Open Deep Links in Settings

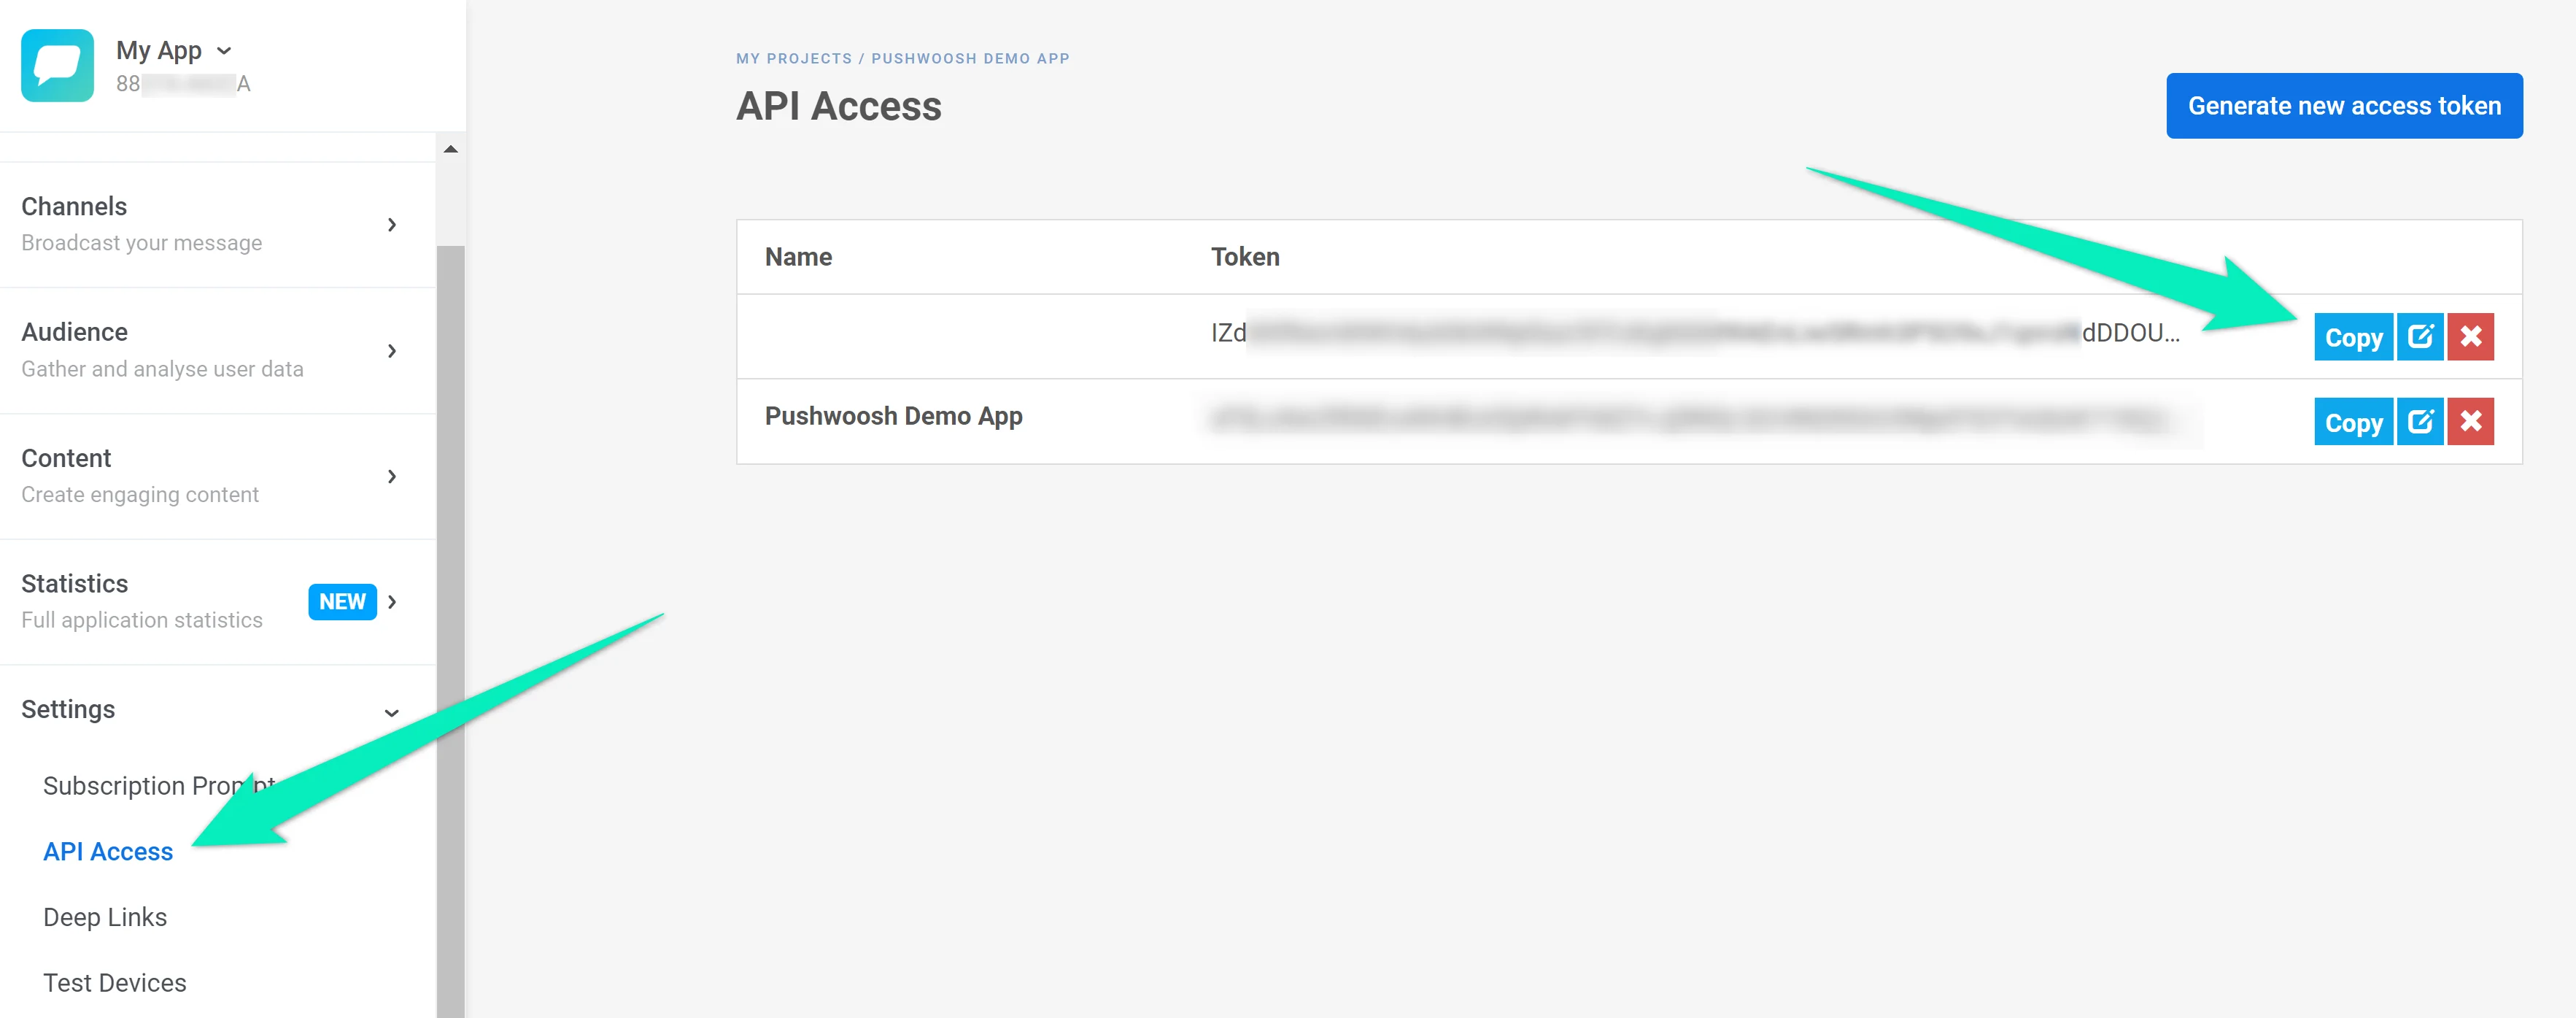pos(105,917)
